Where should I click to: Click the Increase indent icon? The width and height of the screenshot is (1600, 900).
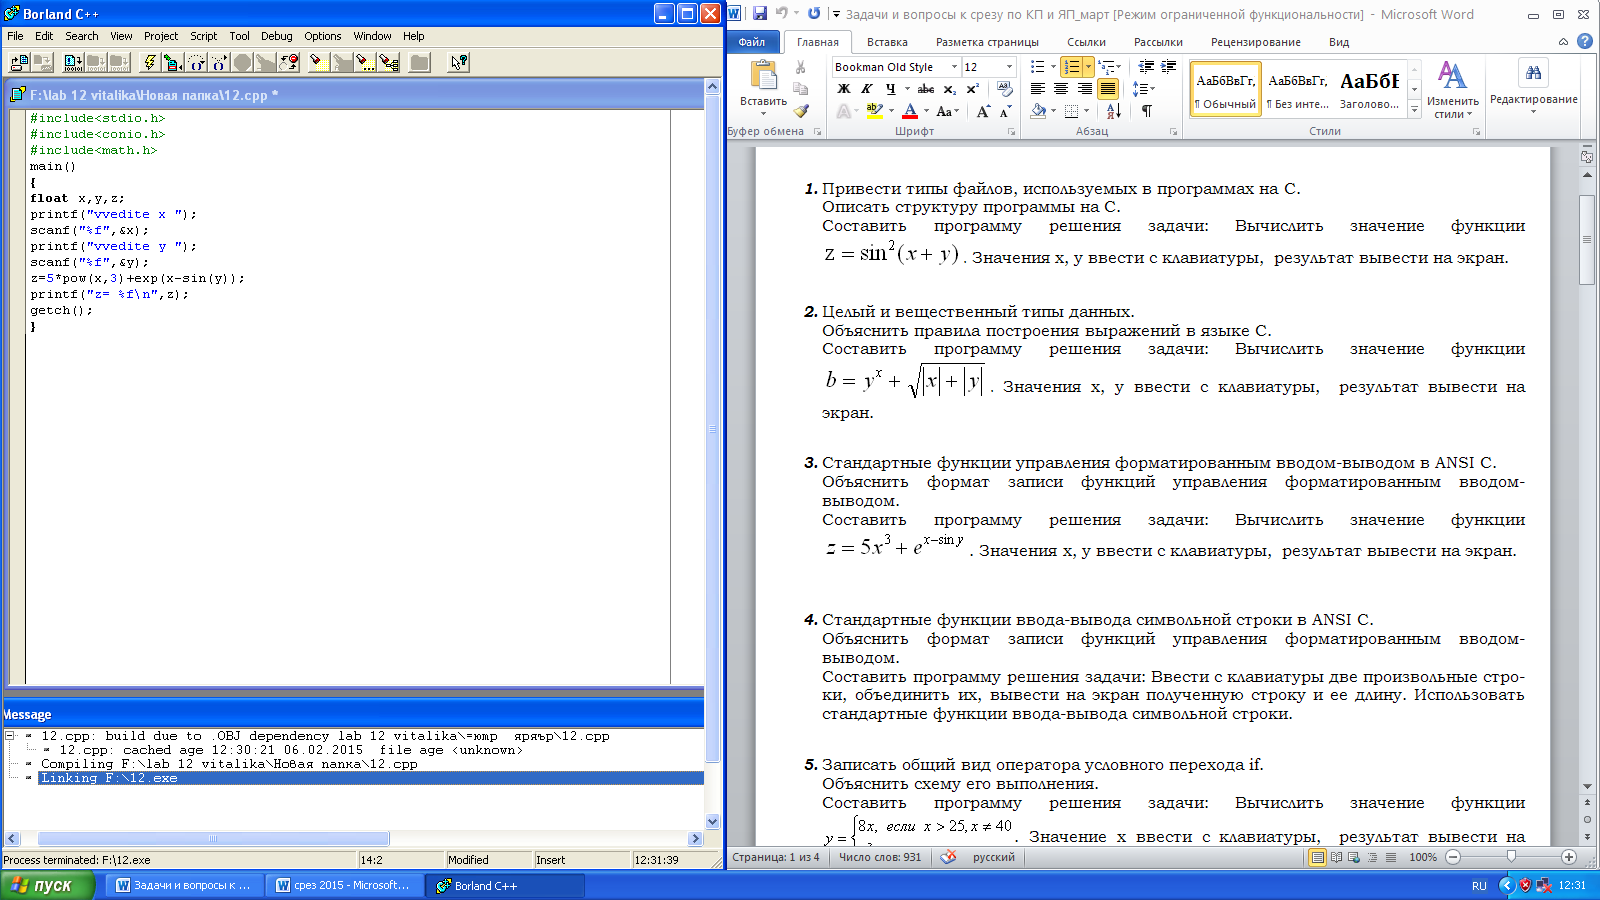[x=1168, y=67]
